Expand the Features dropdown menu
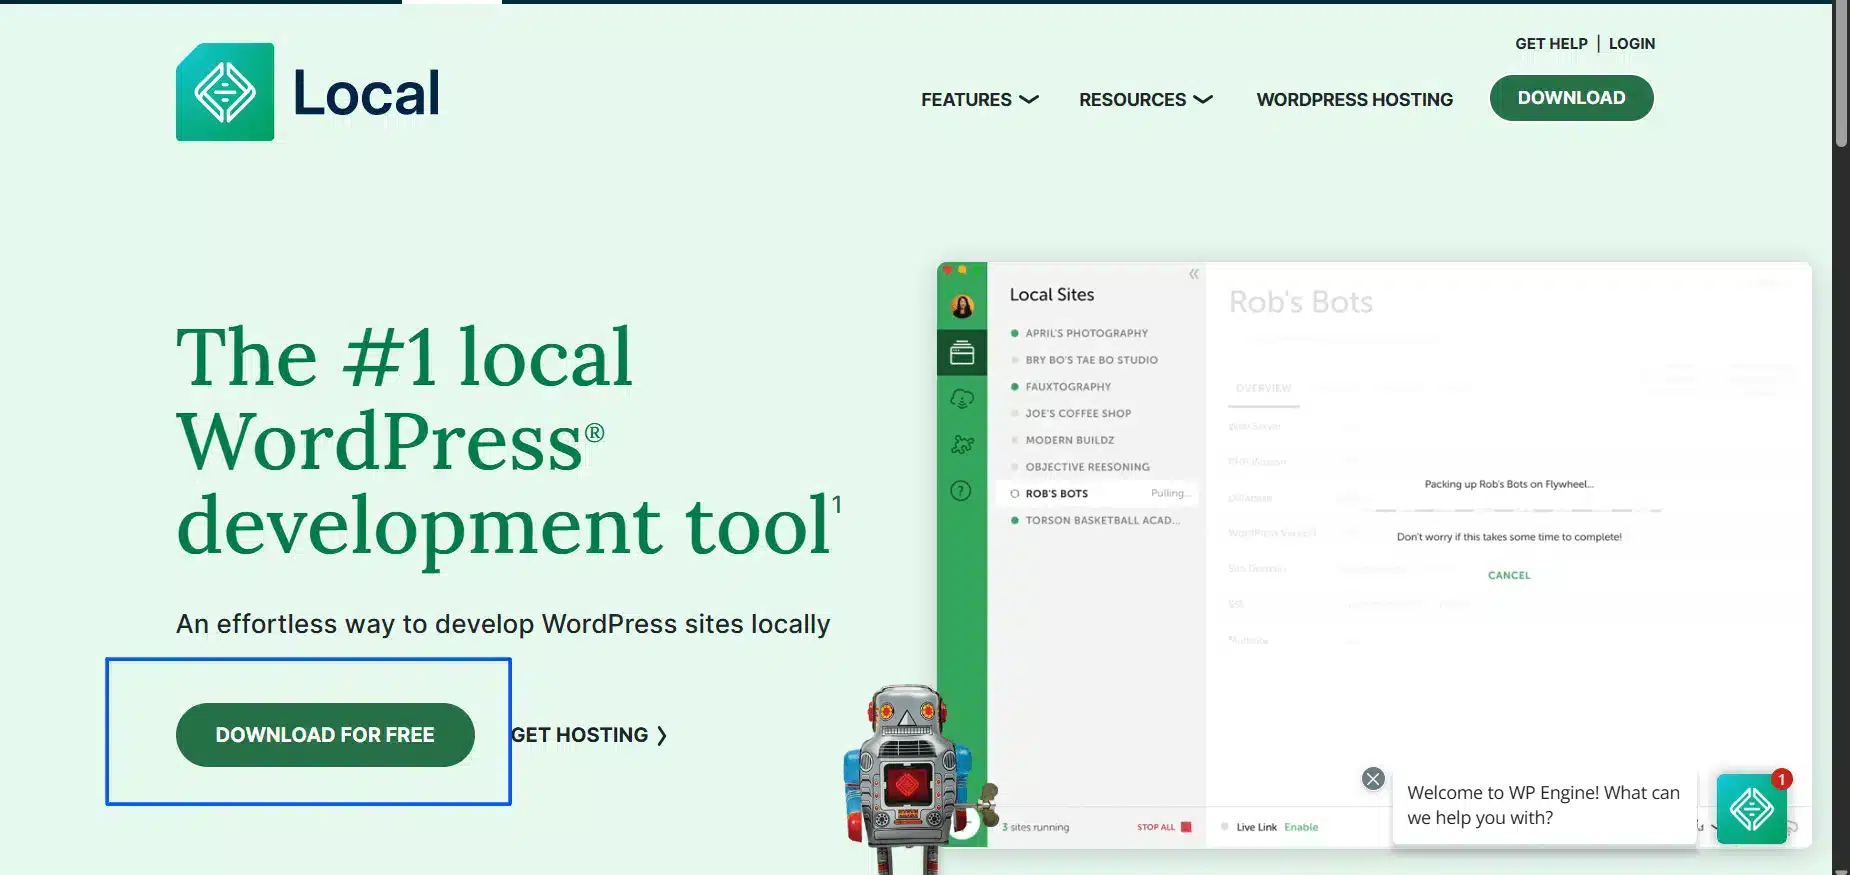1850x875 pixels. click(x=980, y=100)
